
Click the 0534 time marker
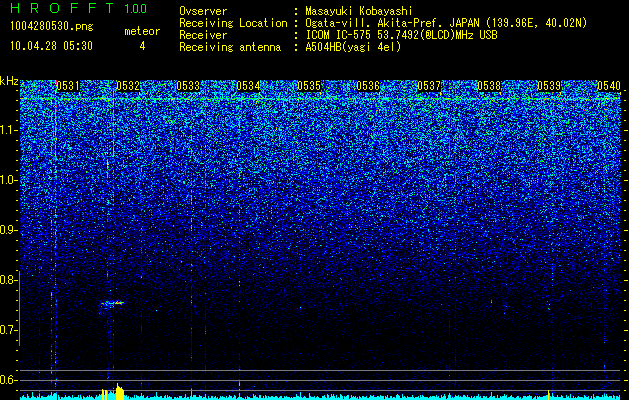pyautogui.click(x=248, y=86)
